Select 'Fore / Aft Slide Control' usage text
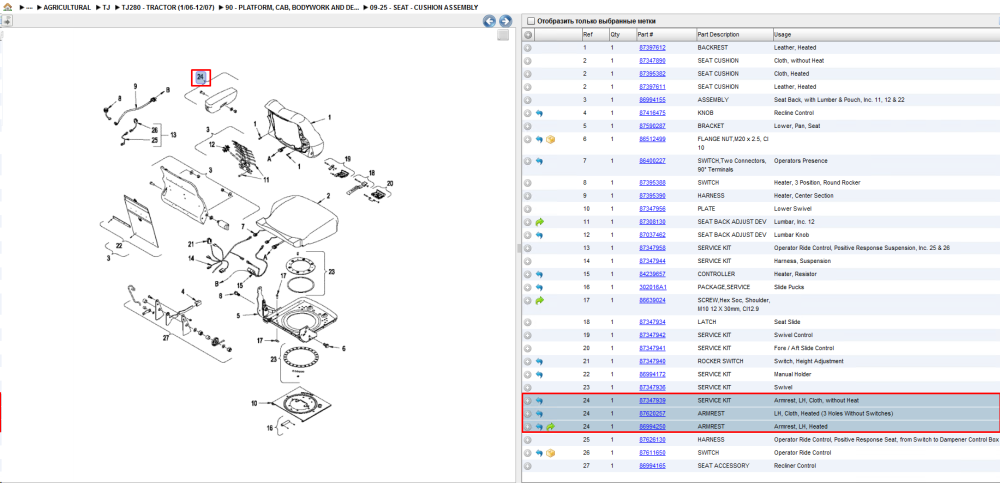 [x=804, y=348]
